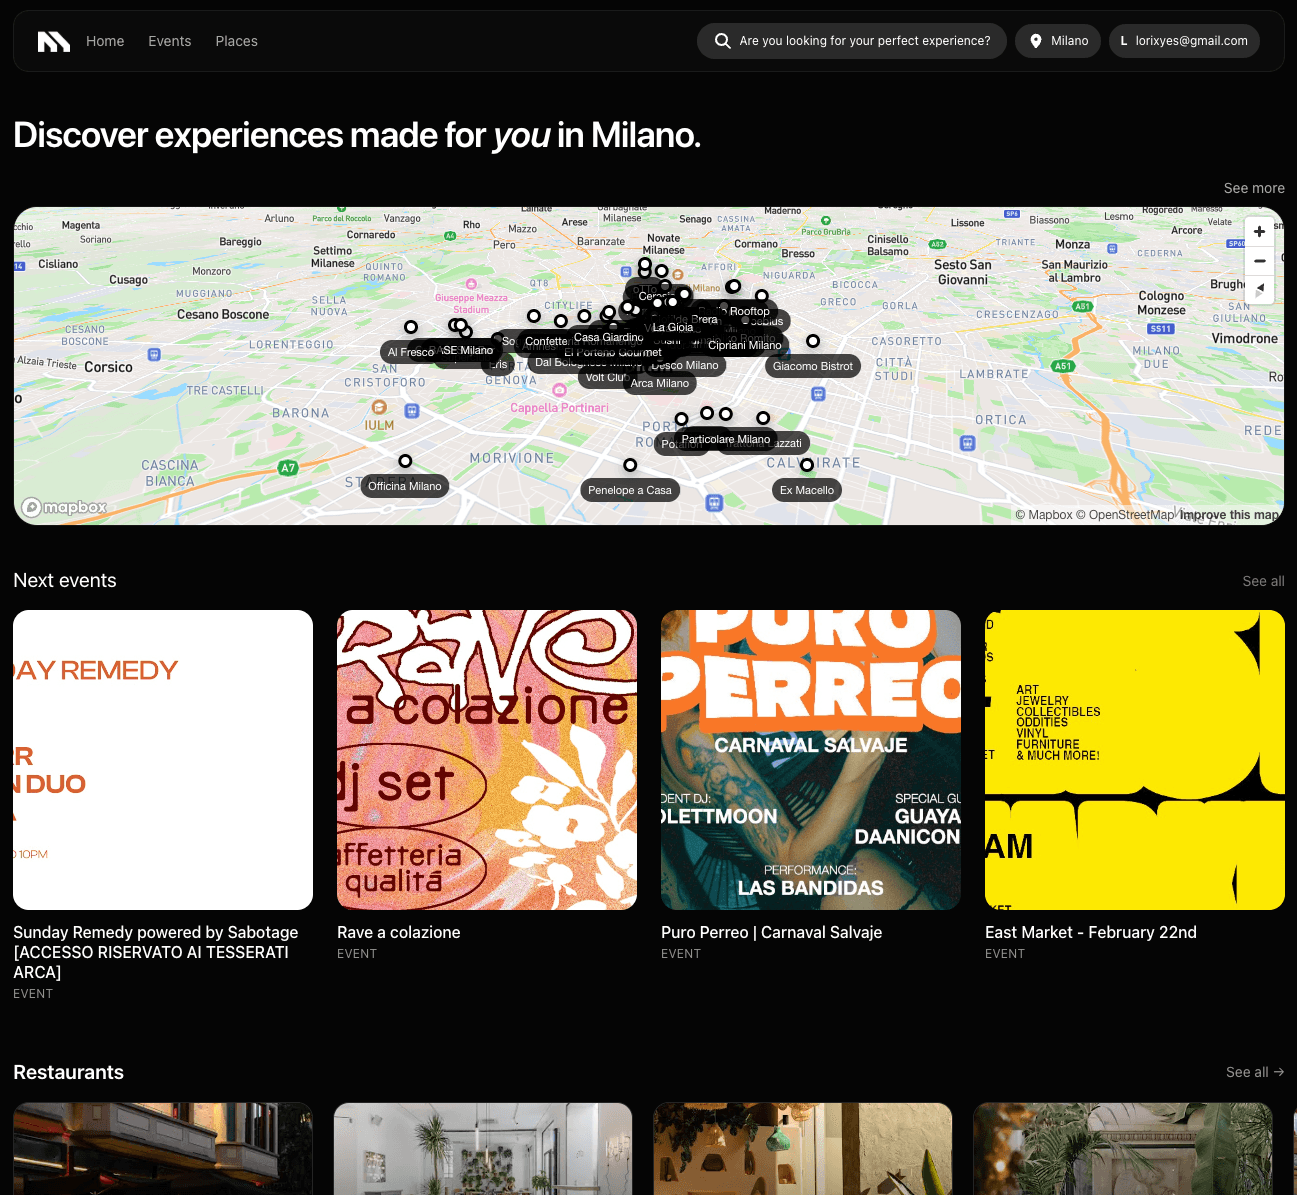
Task: Click the Giacomo Bistrot map label
Action: [812, 366]
